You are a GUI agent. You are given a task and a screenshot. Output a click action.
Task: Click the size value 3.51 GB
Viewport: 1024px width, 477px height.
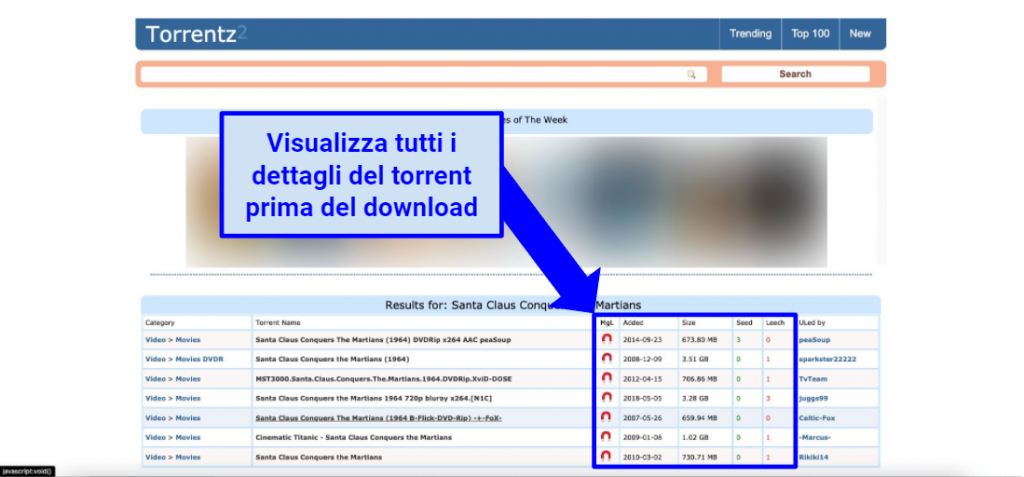coord(695,359)
